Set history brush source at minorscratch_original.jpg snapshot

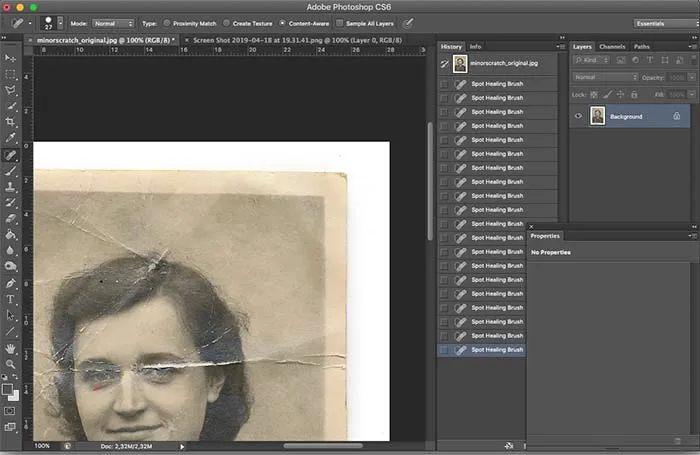pos(444,63)
